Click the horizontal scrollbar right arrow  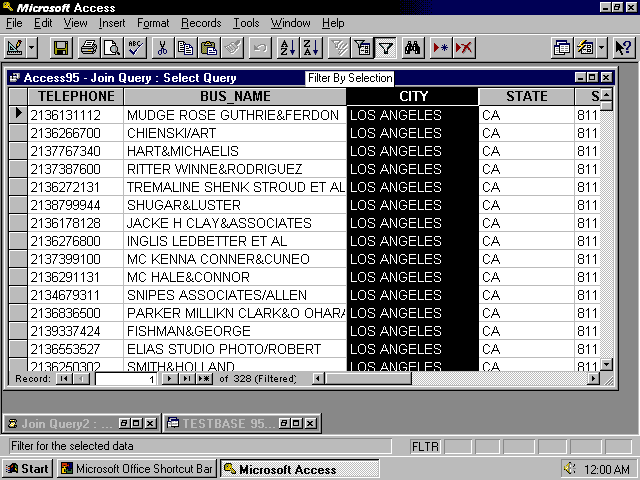(593, 379)
